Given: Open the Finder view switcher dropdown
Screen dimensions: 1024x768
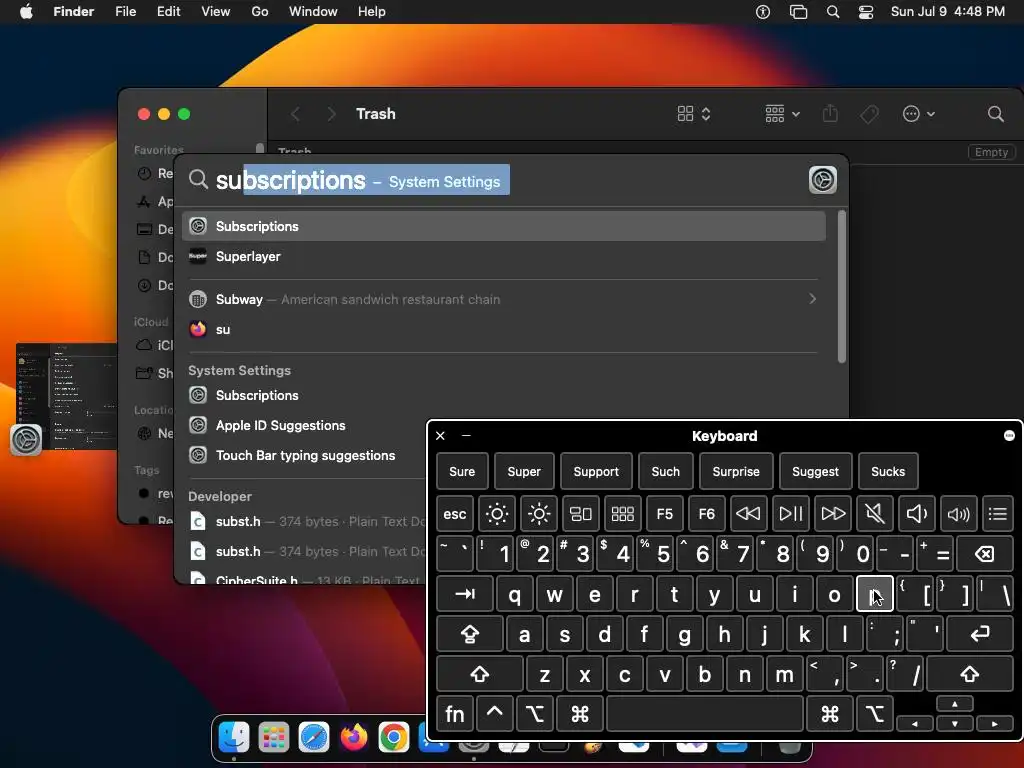Looking at the screenshot, I should pyautogui.click(x=694, y=114).
